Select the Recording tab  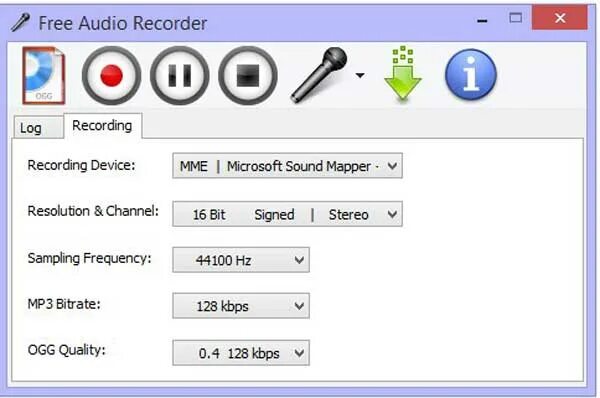point(102,126)
